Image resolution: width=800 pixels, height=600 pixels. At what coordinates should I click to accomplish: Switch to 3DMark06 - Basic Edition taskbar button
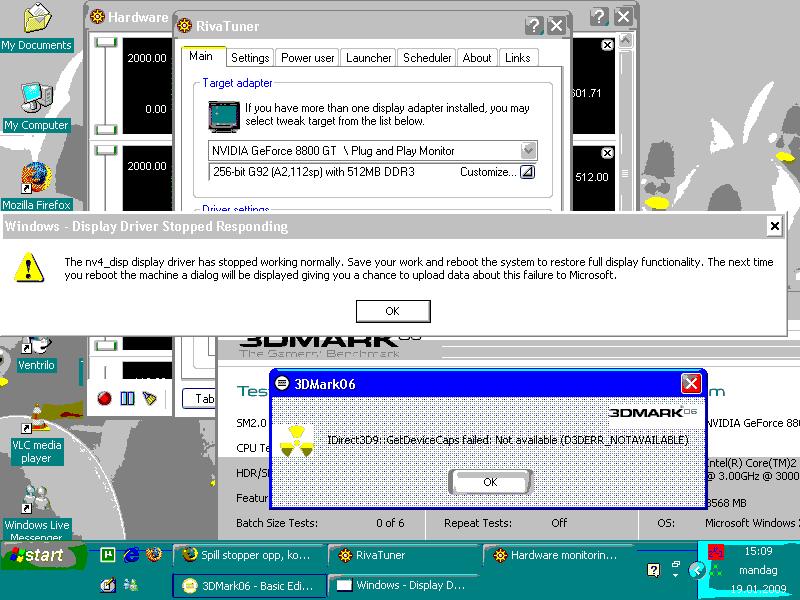pos(249,586)
